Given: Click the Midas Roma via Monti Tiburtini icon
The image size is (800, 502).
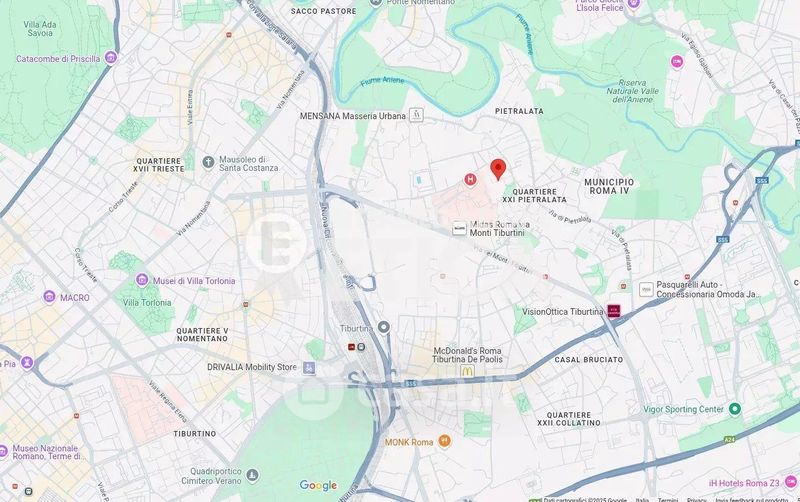Looking at the screenshot, I should coord(459,229).
